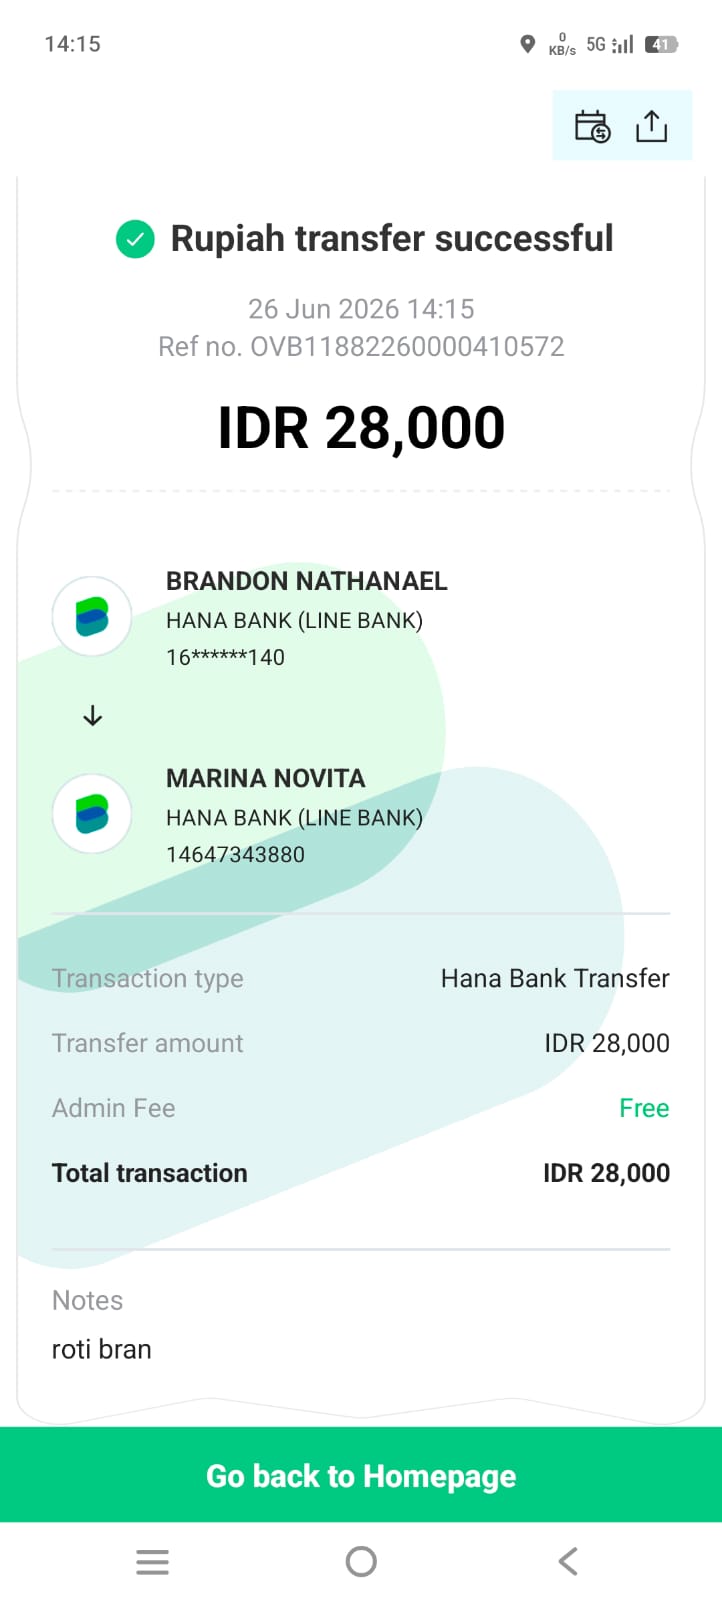Tap the green Free admin fee label
This screenshot has height=1600, width=722.
point(644,1108)
